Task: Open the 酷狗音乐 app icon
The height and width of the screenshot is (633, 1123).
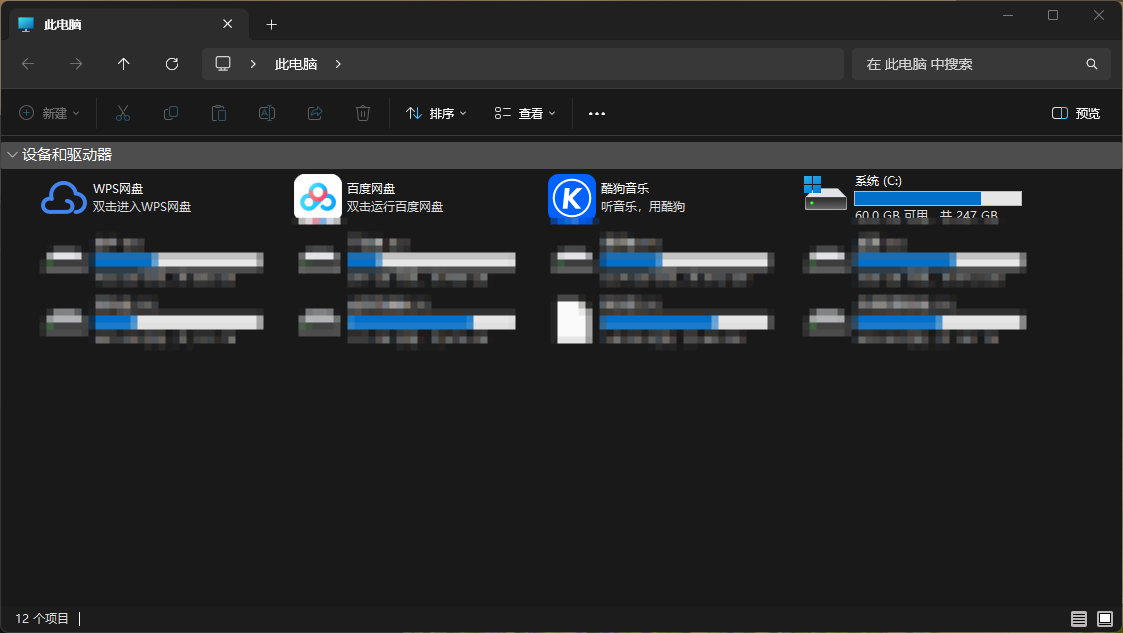Action: click(571, 197)
